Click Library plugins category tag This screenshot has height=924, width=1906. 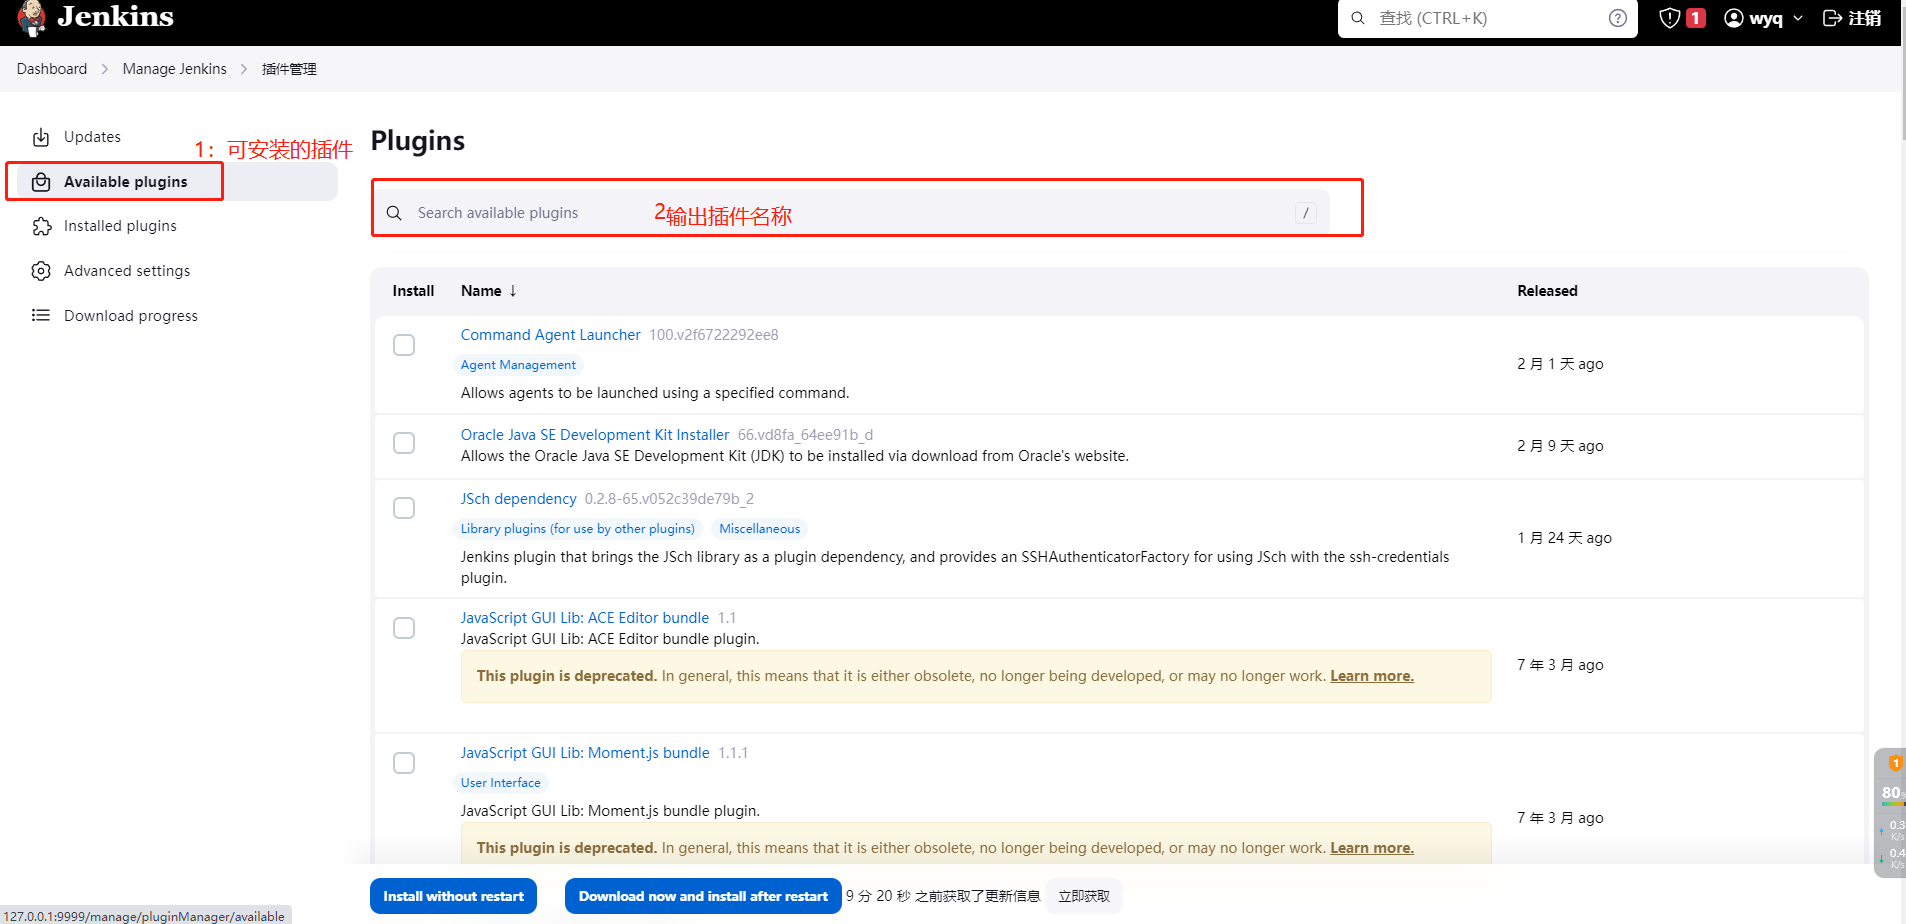[x=578, y=529]
